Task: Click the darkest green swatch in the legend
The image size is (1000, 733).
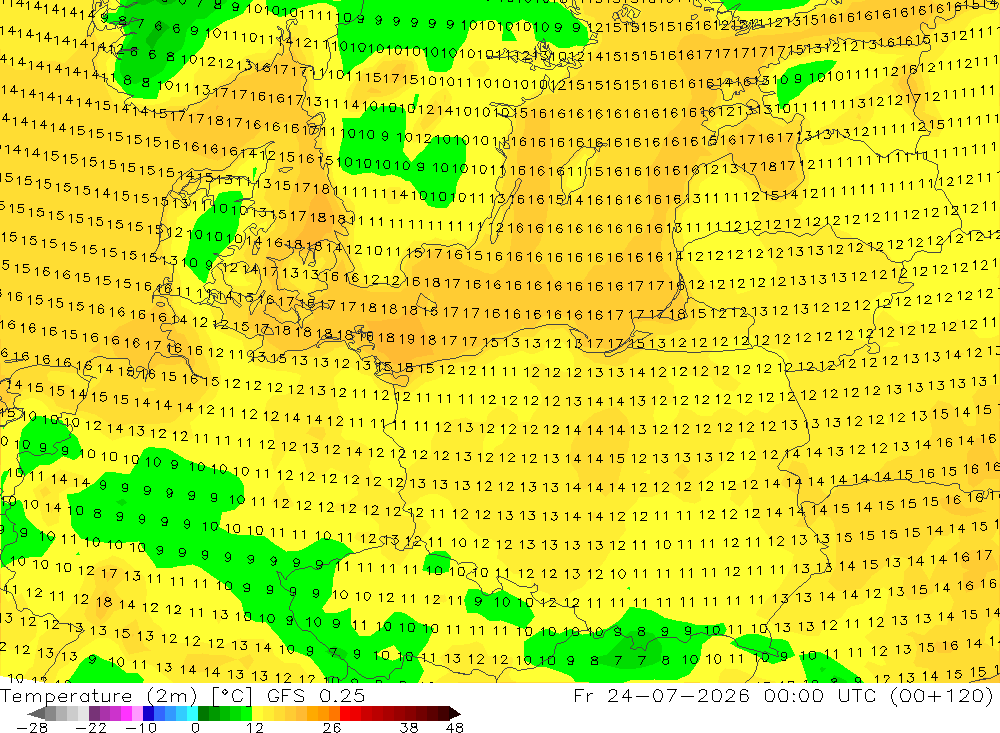Action: coord(203,713)
